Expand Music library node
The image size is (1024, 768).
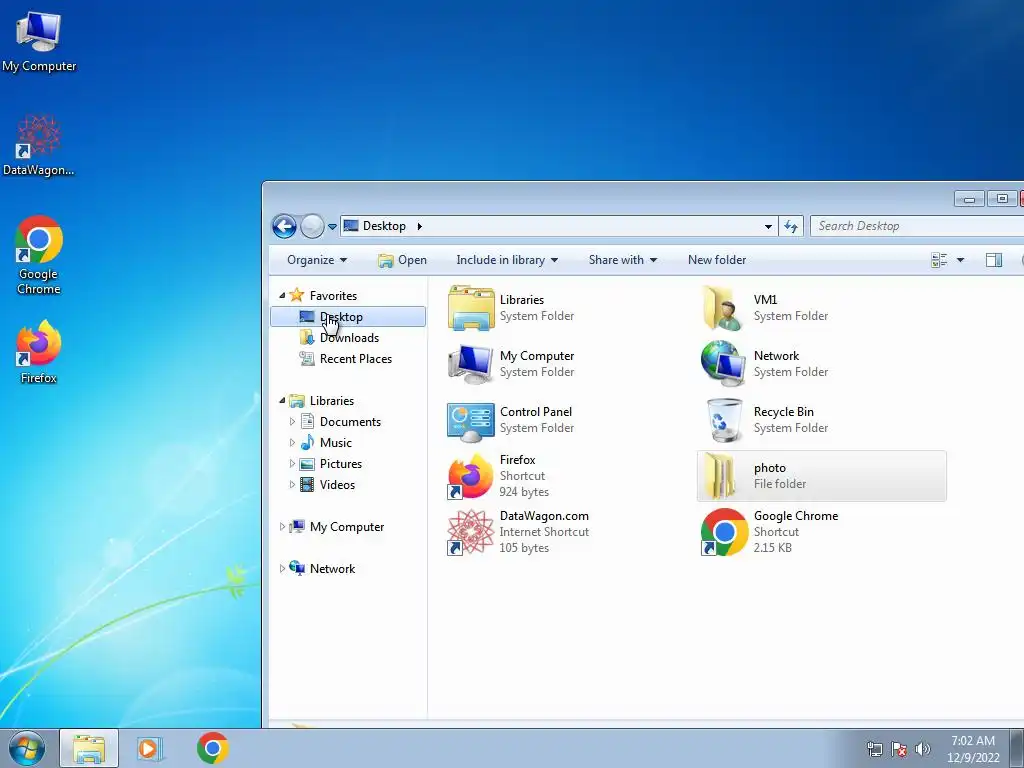(292, 443)
